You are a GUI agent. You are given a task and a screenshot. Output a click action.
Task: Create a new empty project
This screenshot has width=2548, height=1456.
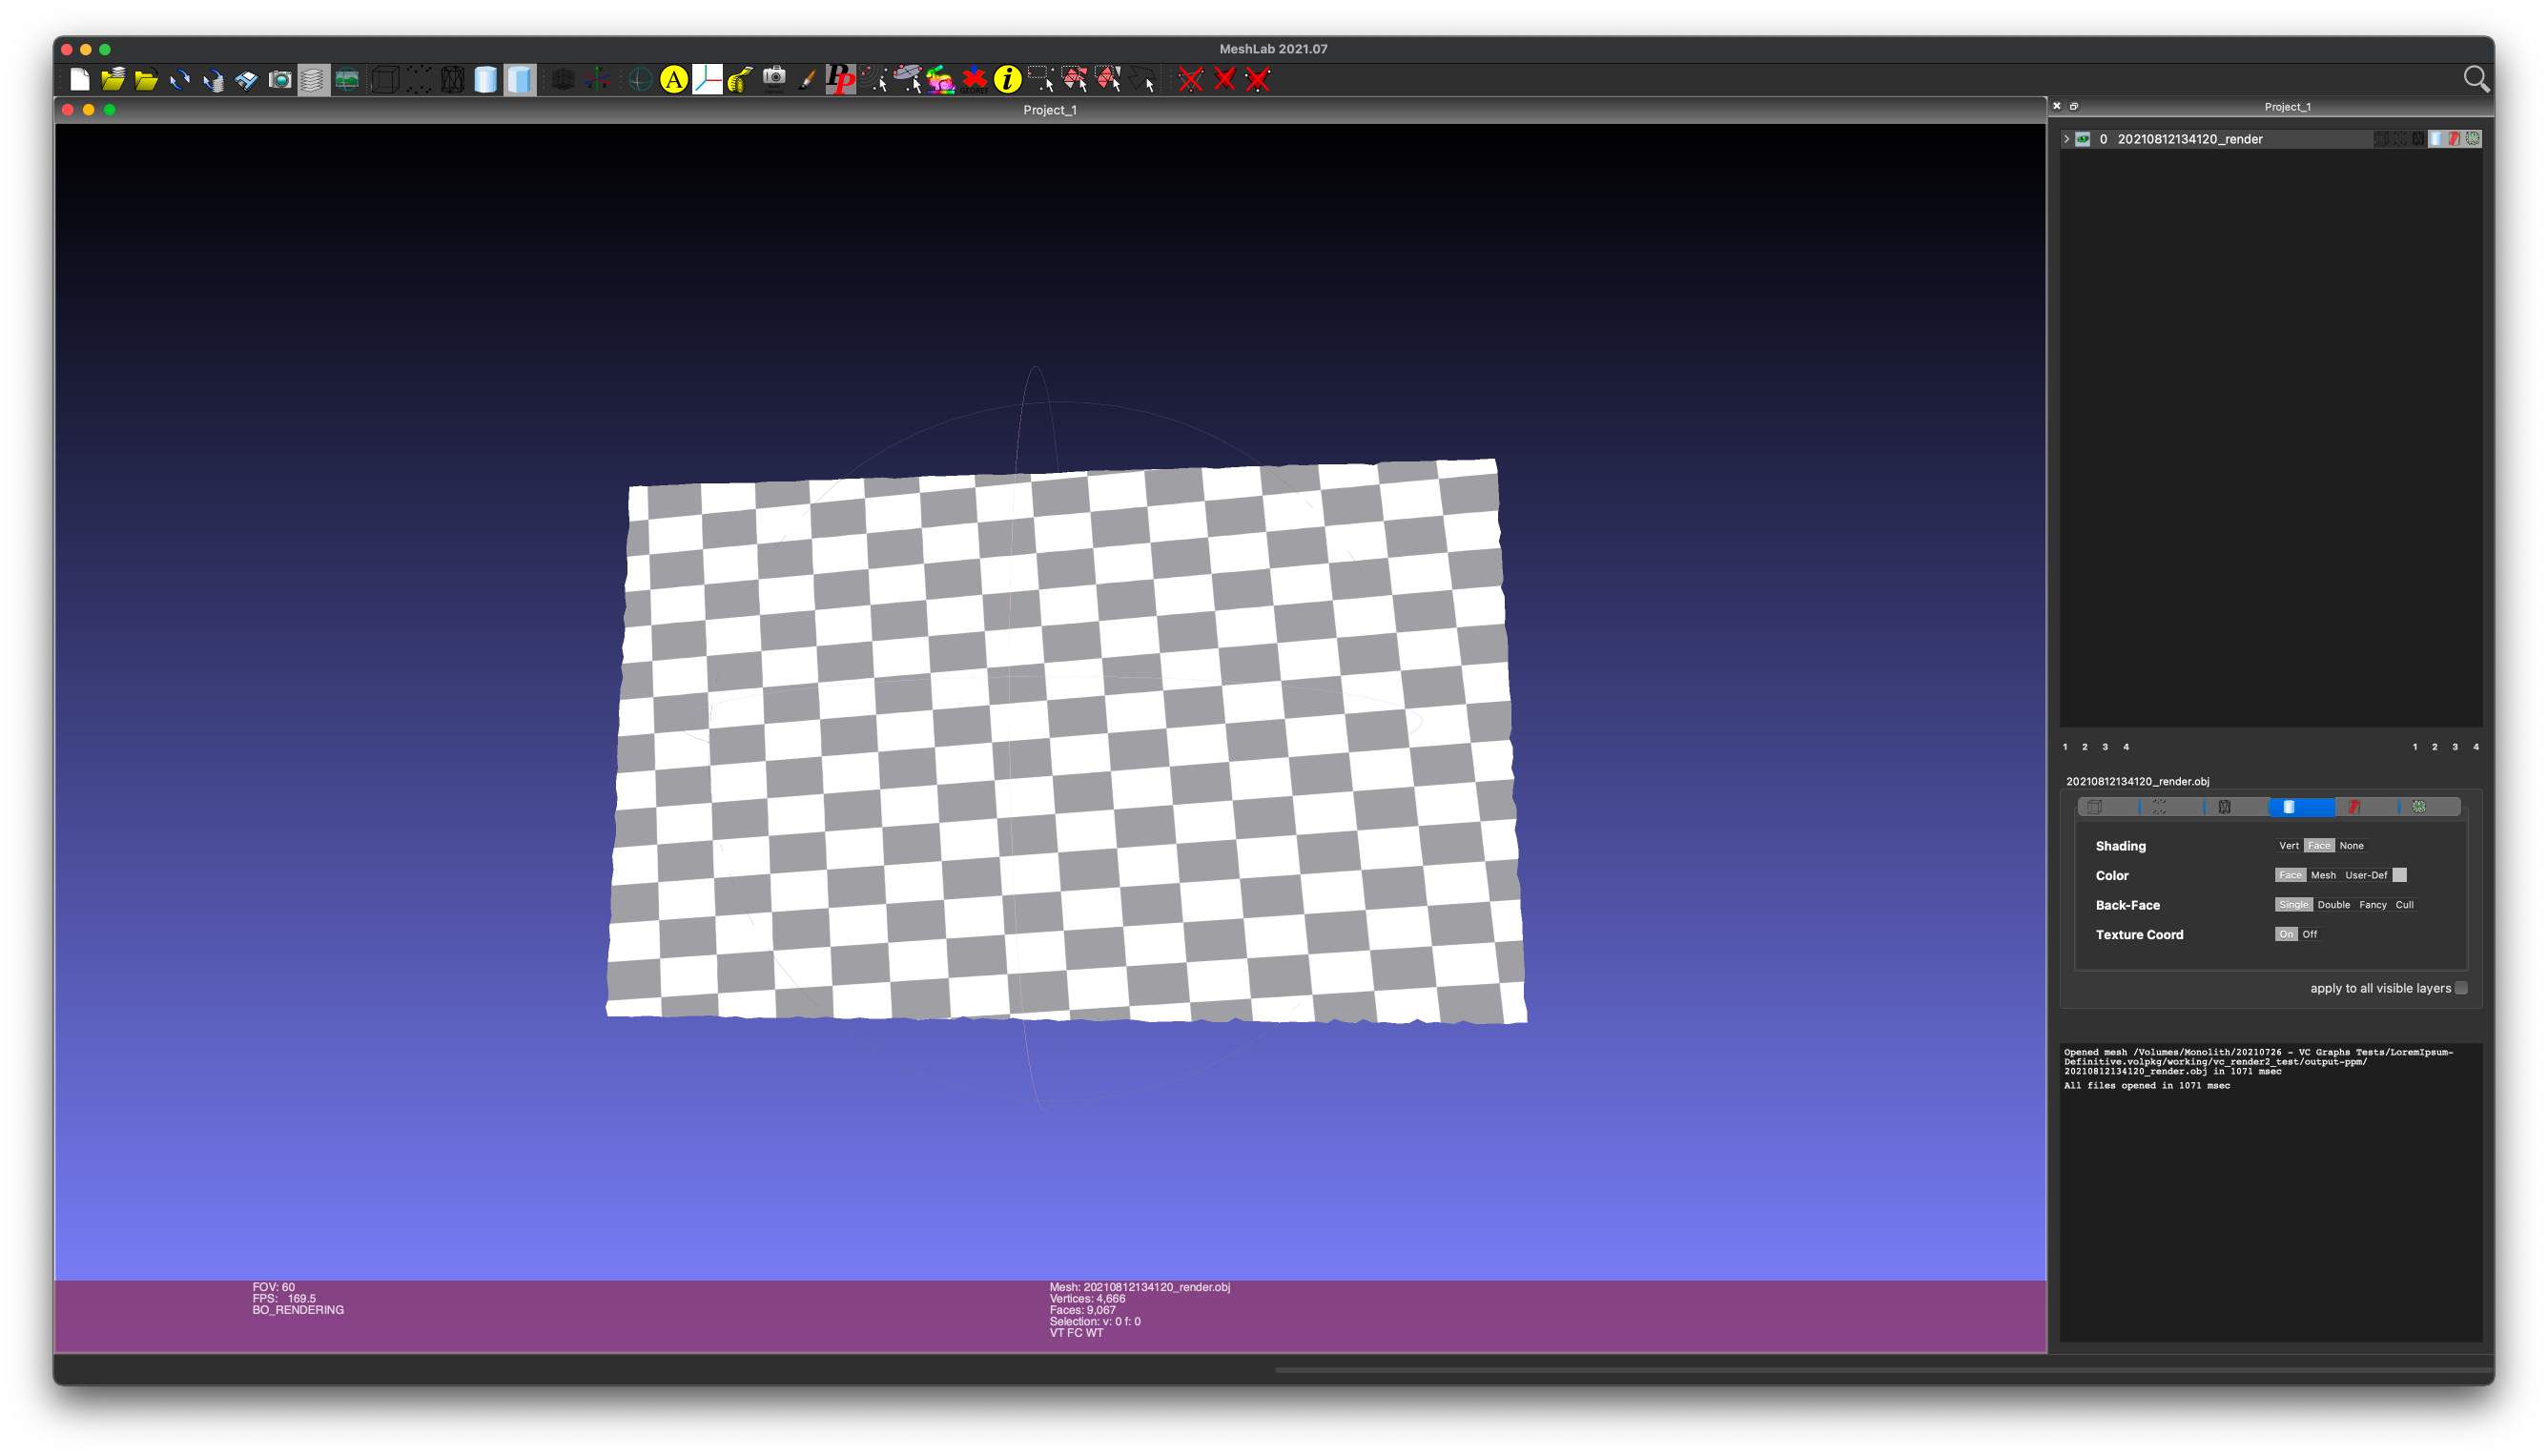coord(80,80)
